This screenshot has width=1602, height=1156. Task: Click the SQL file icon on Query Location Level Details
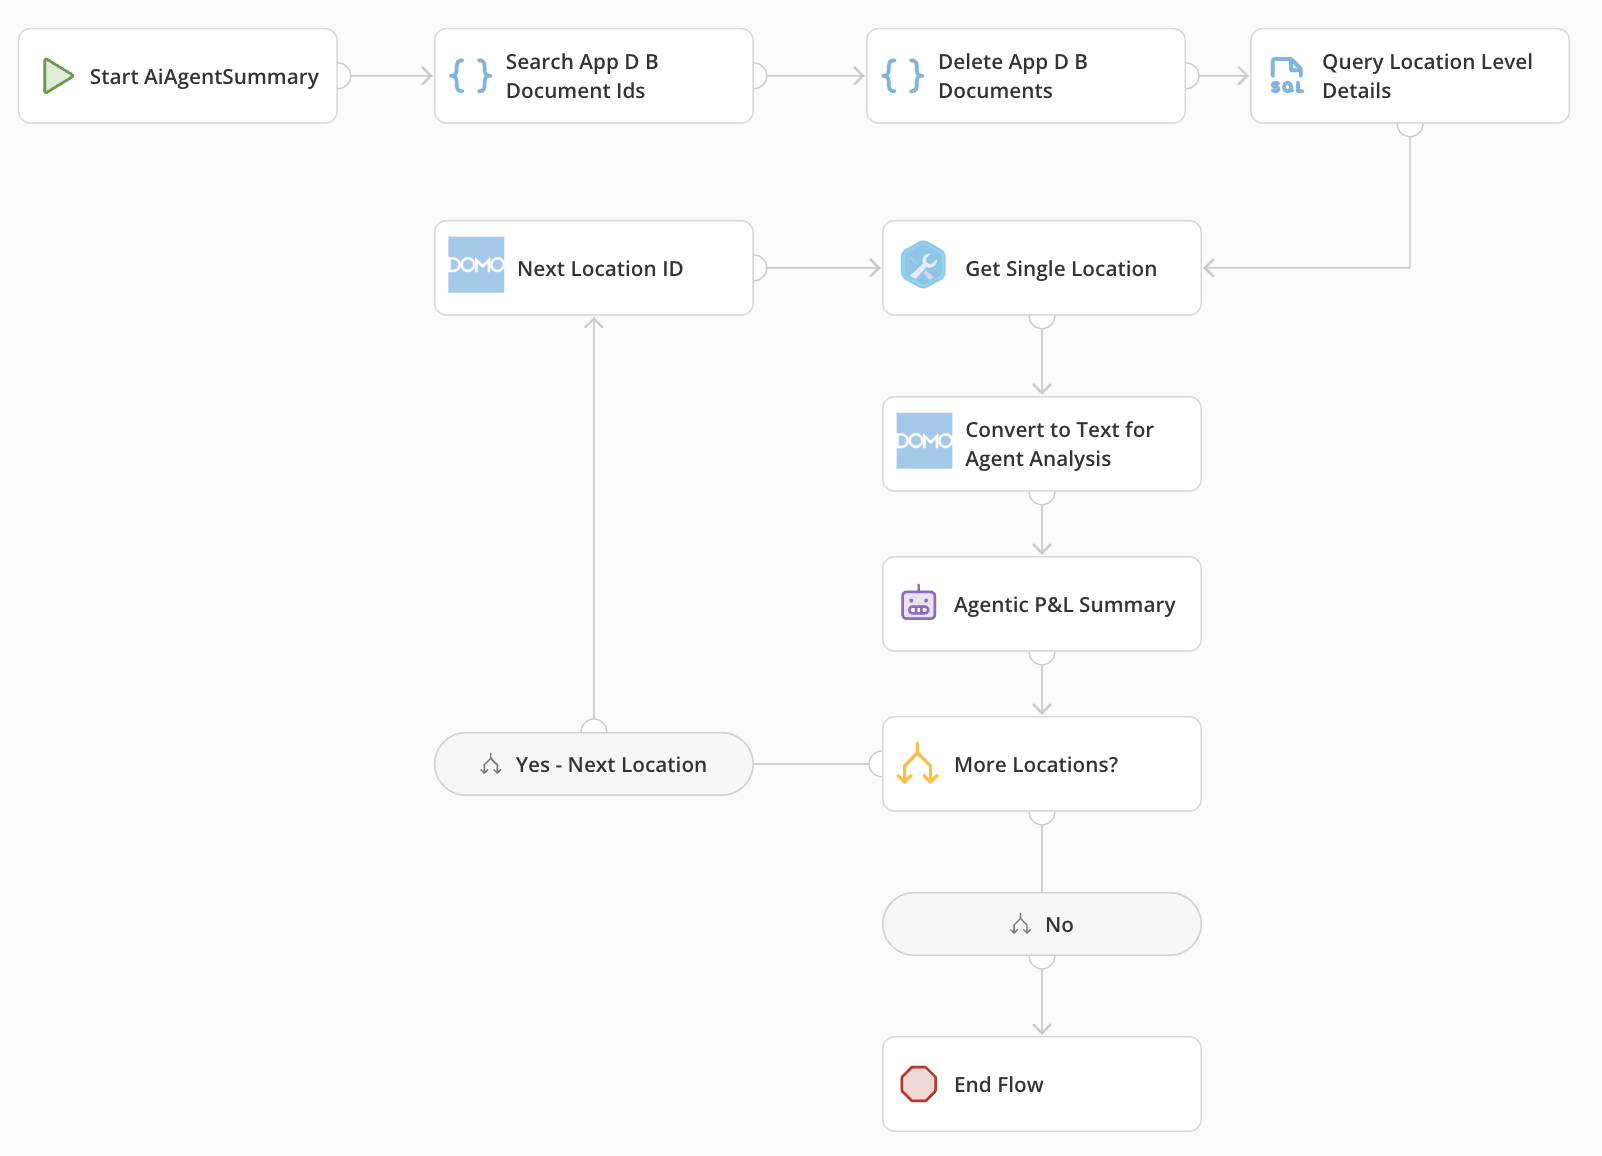point(1286,74)
